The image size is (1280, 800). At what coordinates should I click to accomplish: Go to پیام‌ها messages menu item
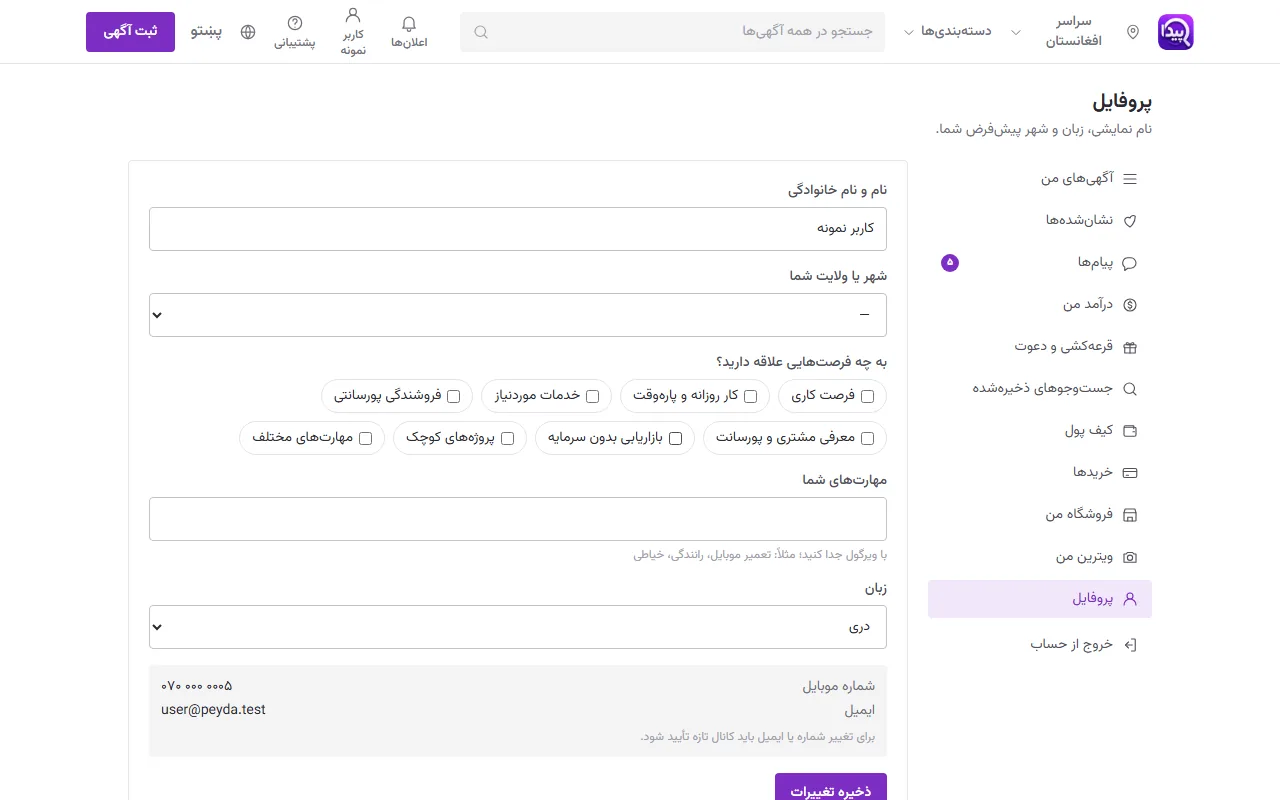pos(1040,263)
